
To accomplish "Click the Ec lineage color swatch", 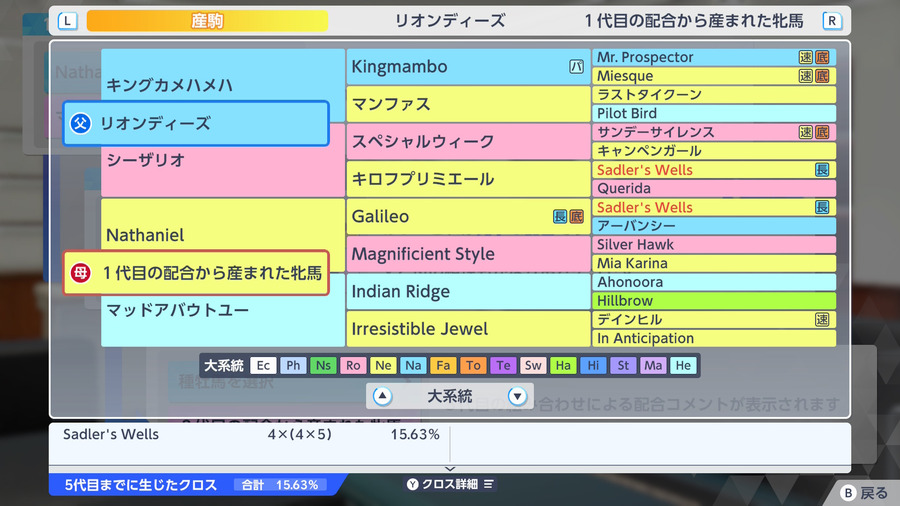I will click(x=263, y=365).
